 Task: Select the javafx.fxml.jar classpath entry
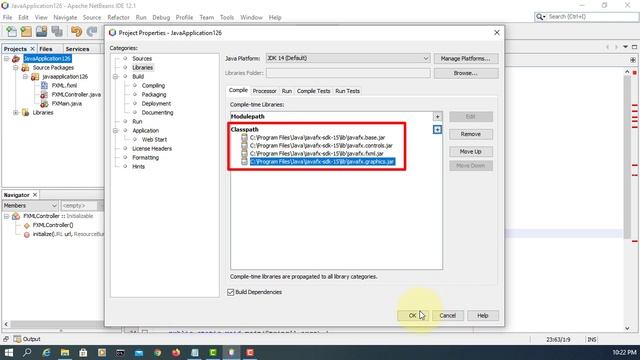coord(317,153)
